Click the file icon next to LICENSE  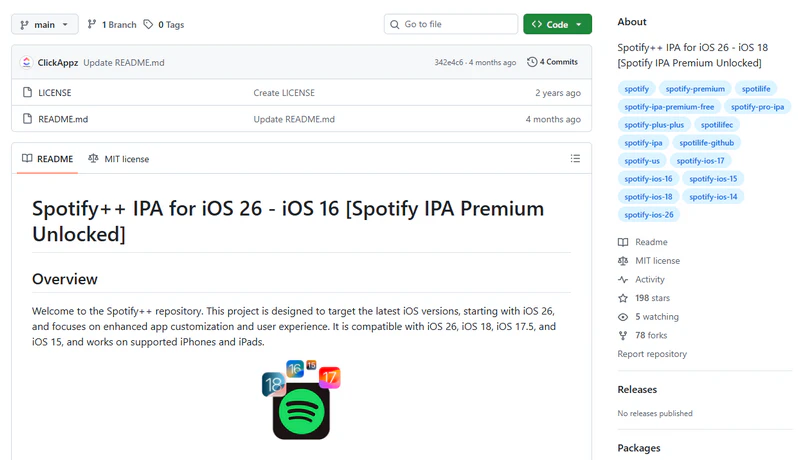[x=27, y=93]
